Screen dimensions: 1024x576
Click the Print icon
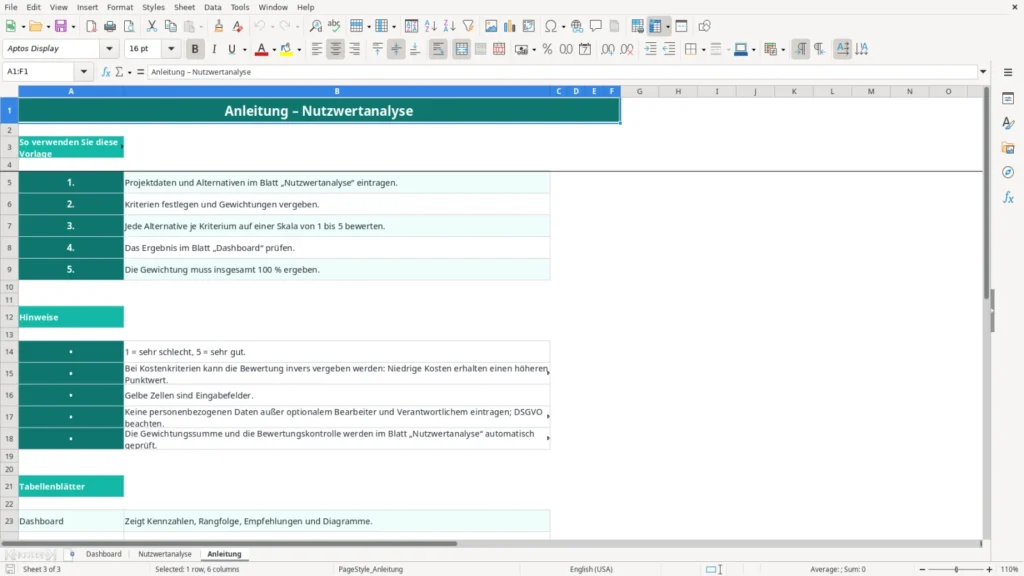tap(110, 26)
